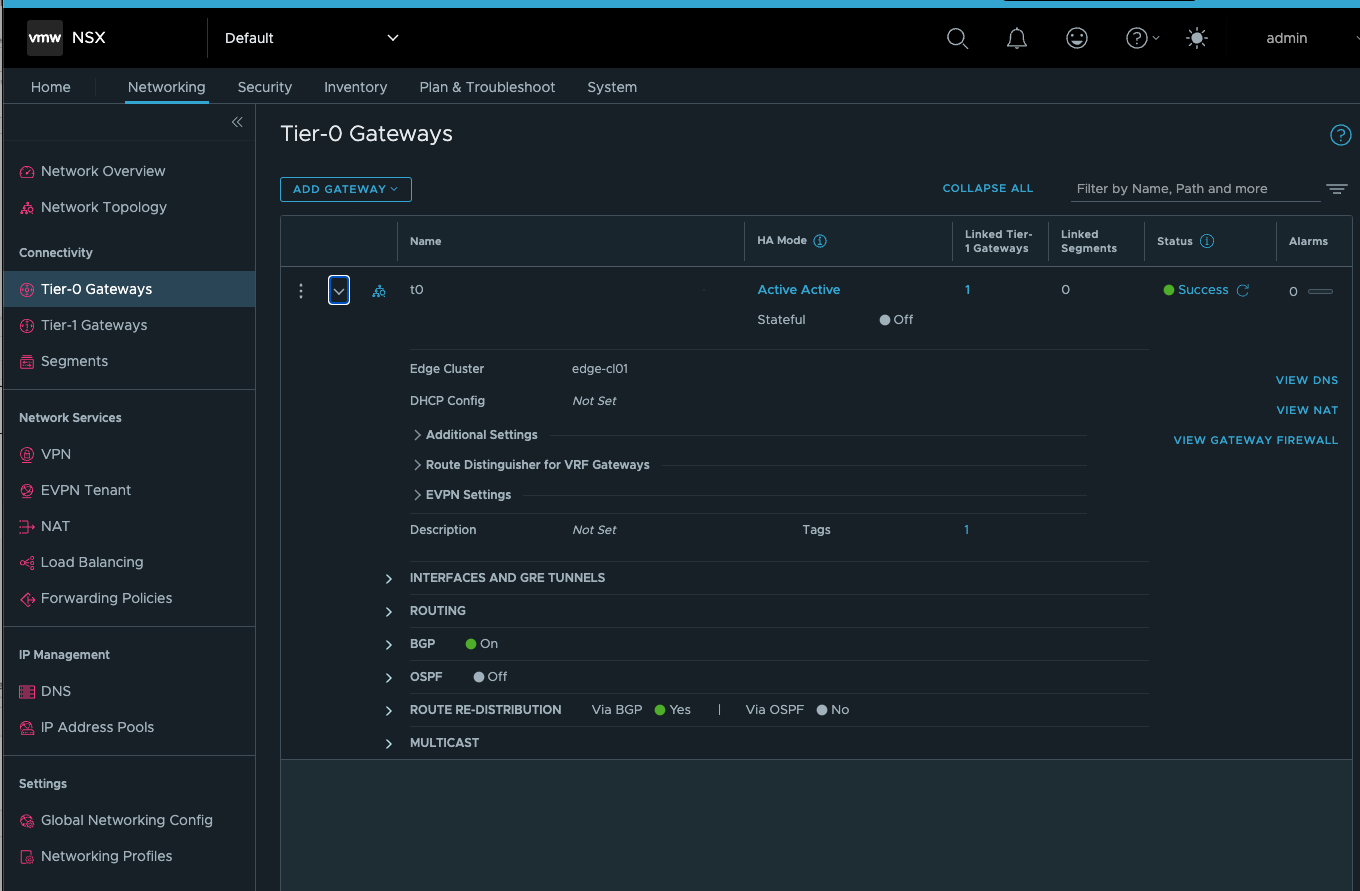The width and height of the screenshot is (1360, 891).
Task: Click the Network Topology icon
Action: click(27, 208)
